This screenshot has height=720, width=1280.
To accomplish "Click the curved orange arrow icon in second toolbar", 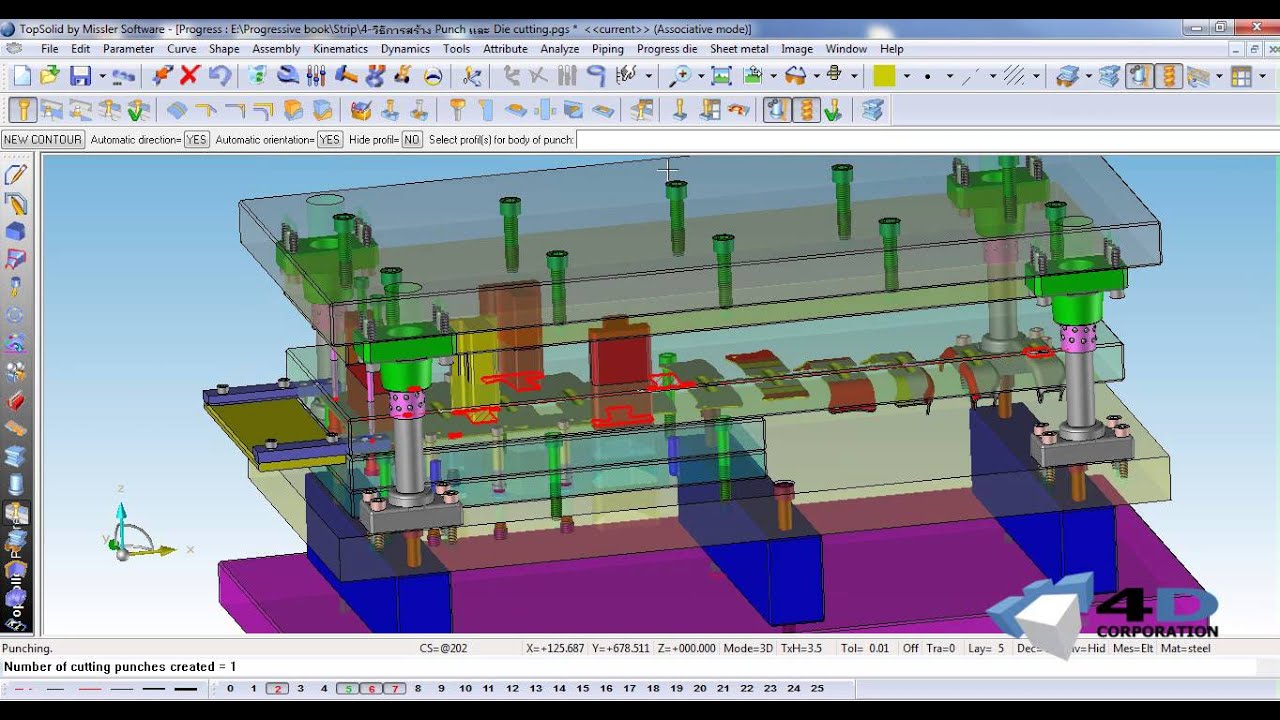I will 738,110.
